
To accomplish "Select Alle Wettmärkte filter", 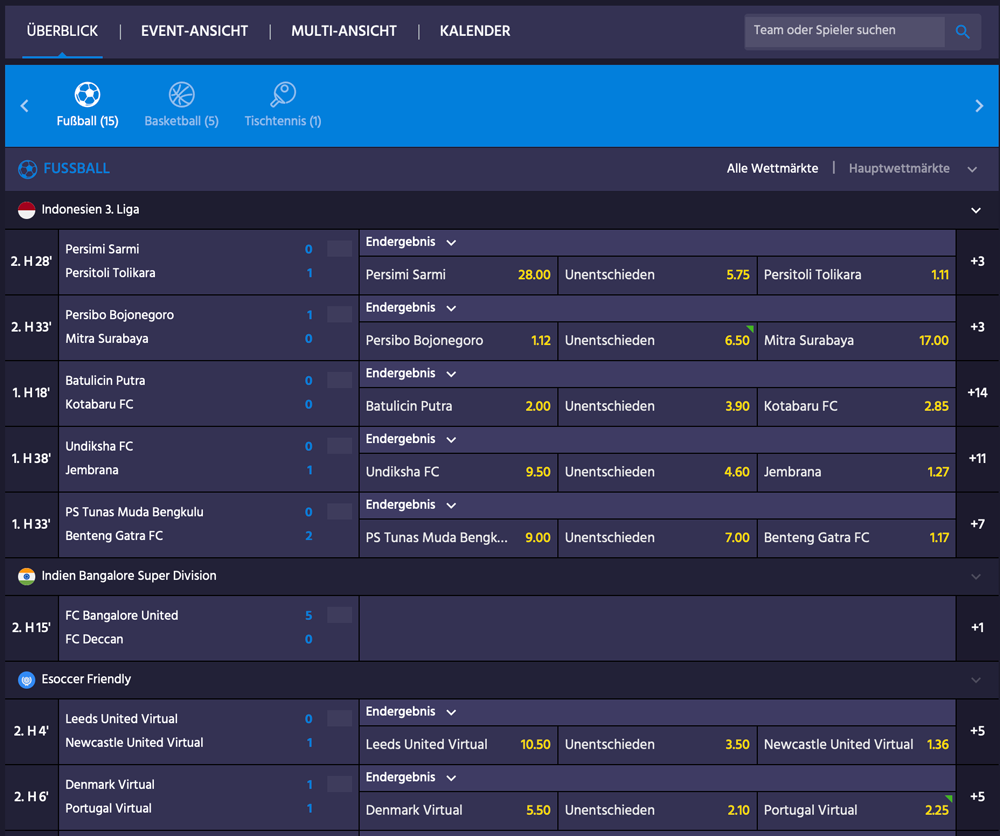I will click(772, 168).
